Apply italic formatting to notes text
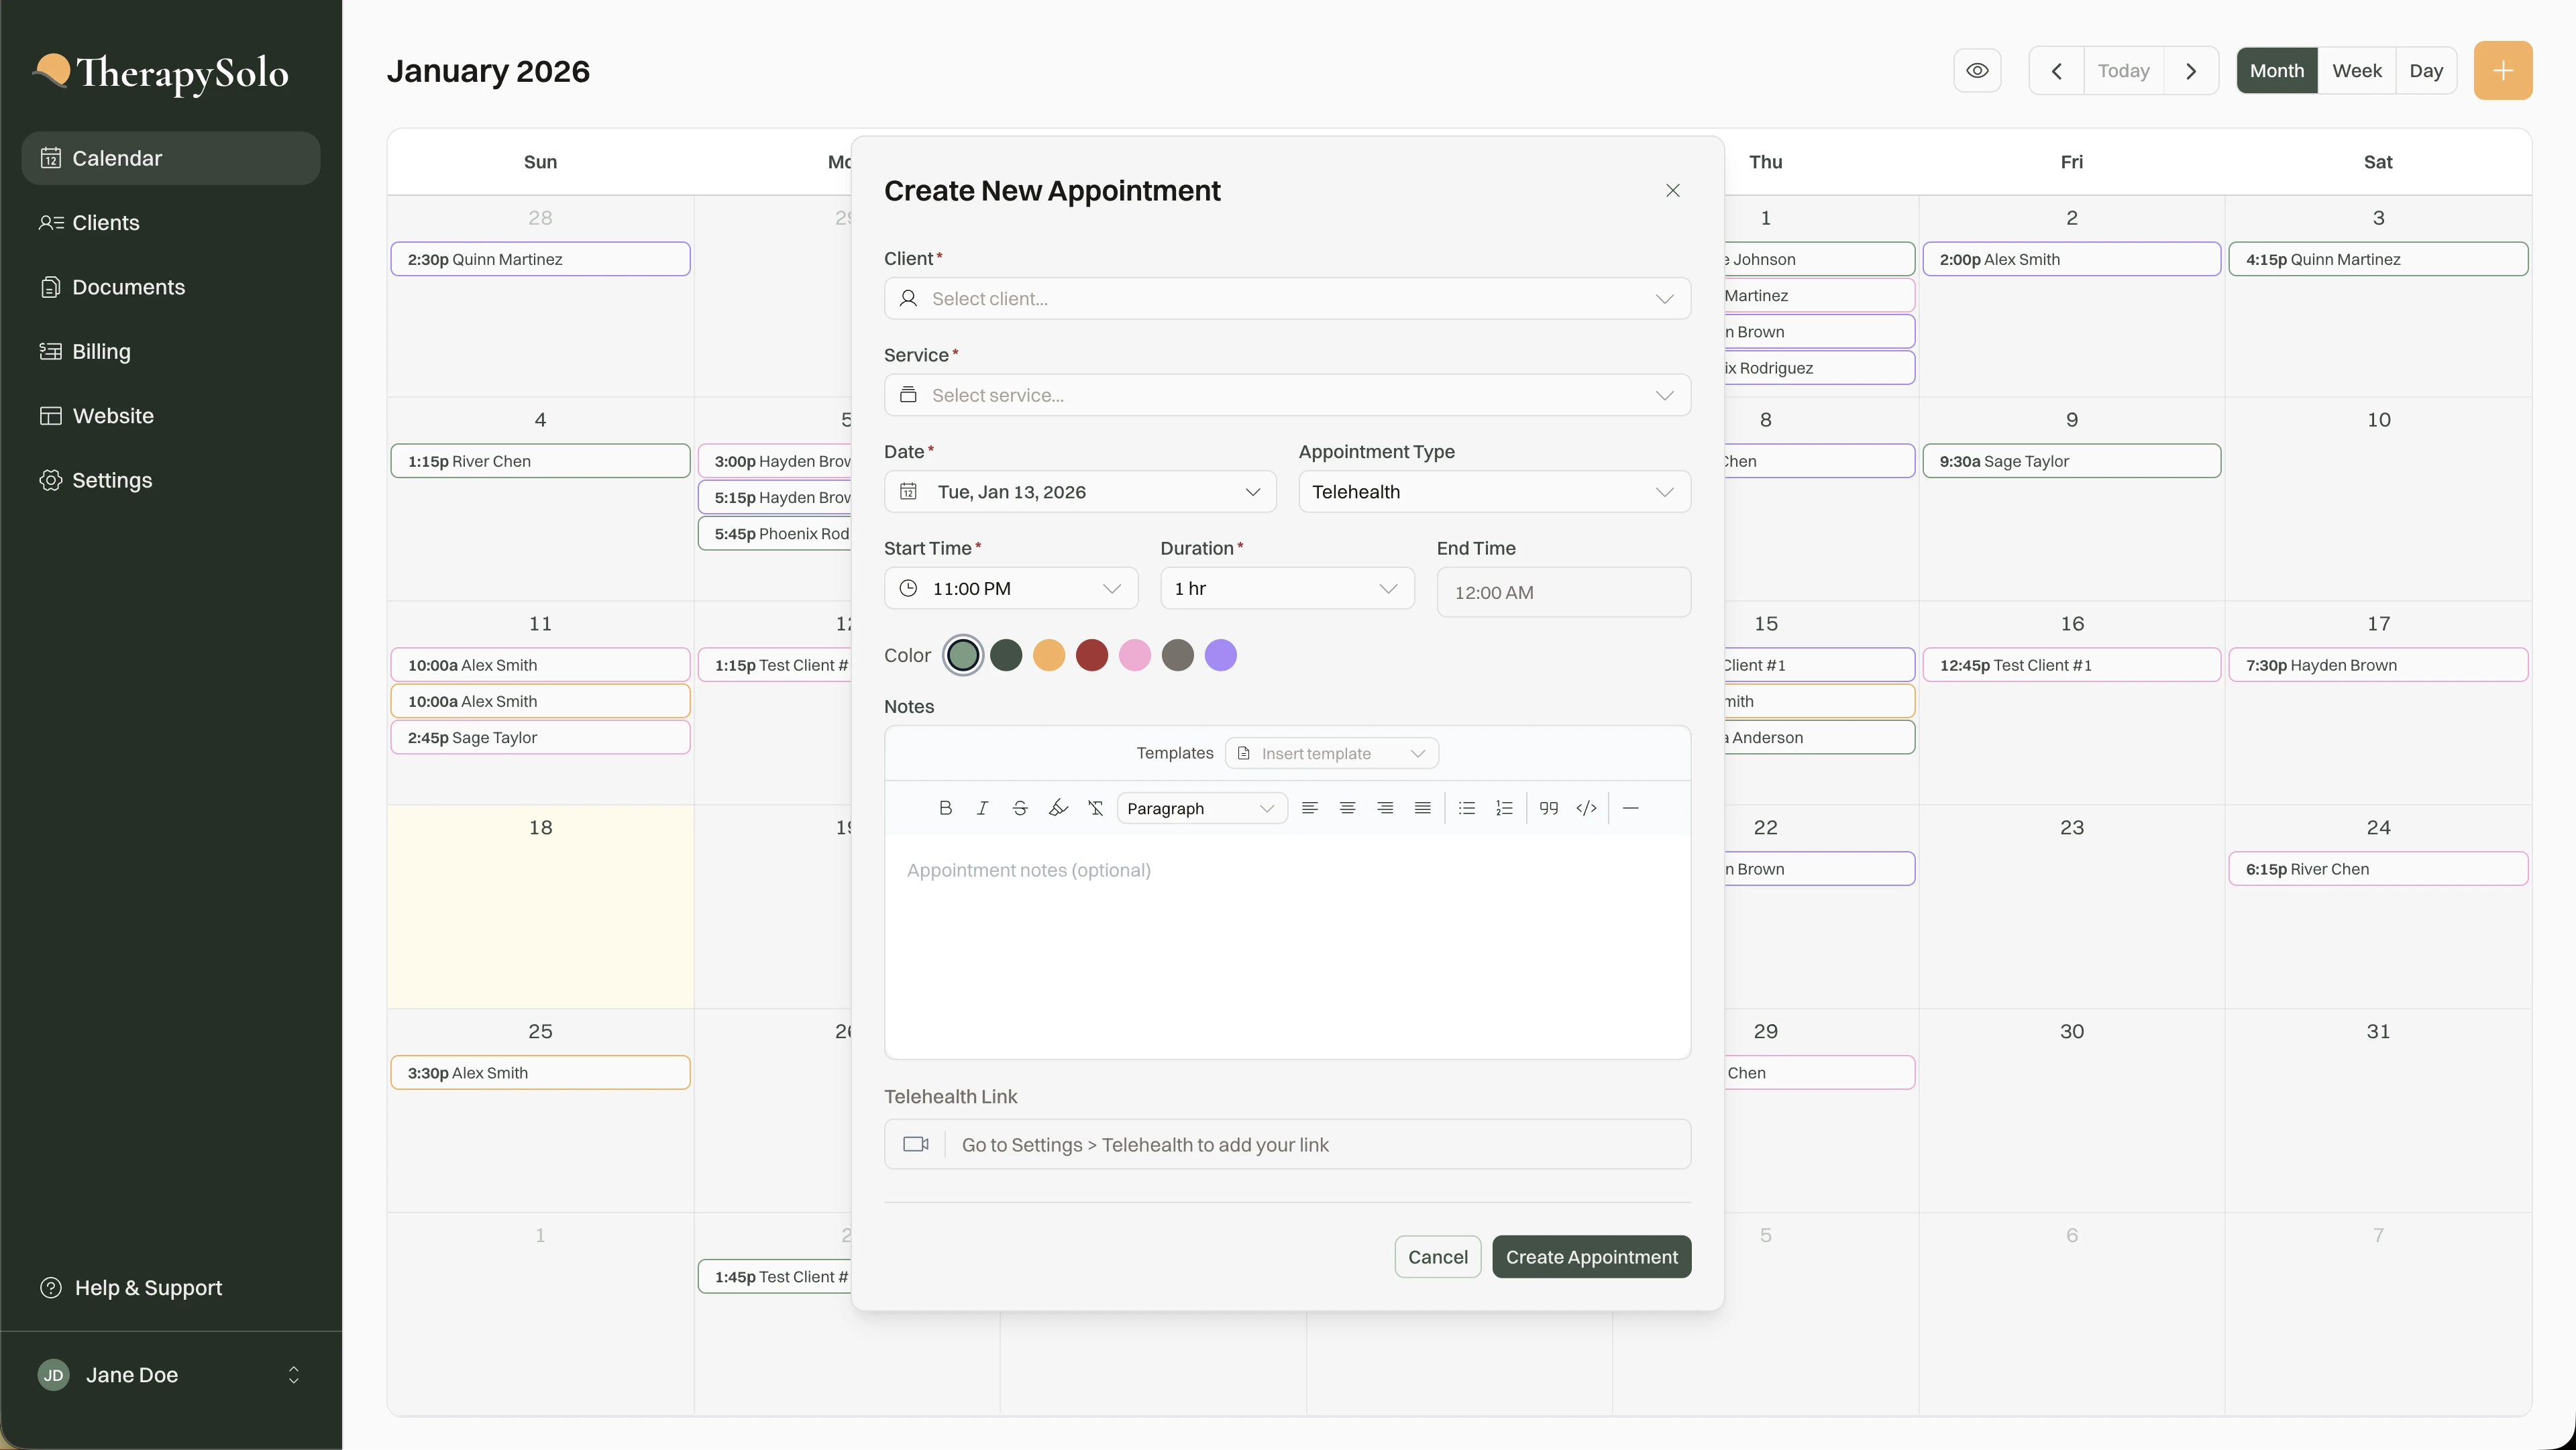Screen dimensions: 2576x1450 click(x=982, y=808)
